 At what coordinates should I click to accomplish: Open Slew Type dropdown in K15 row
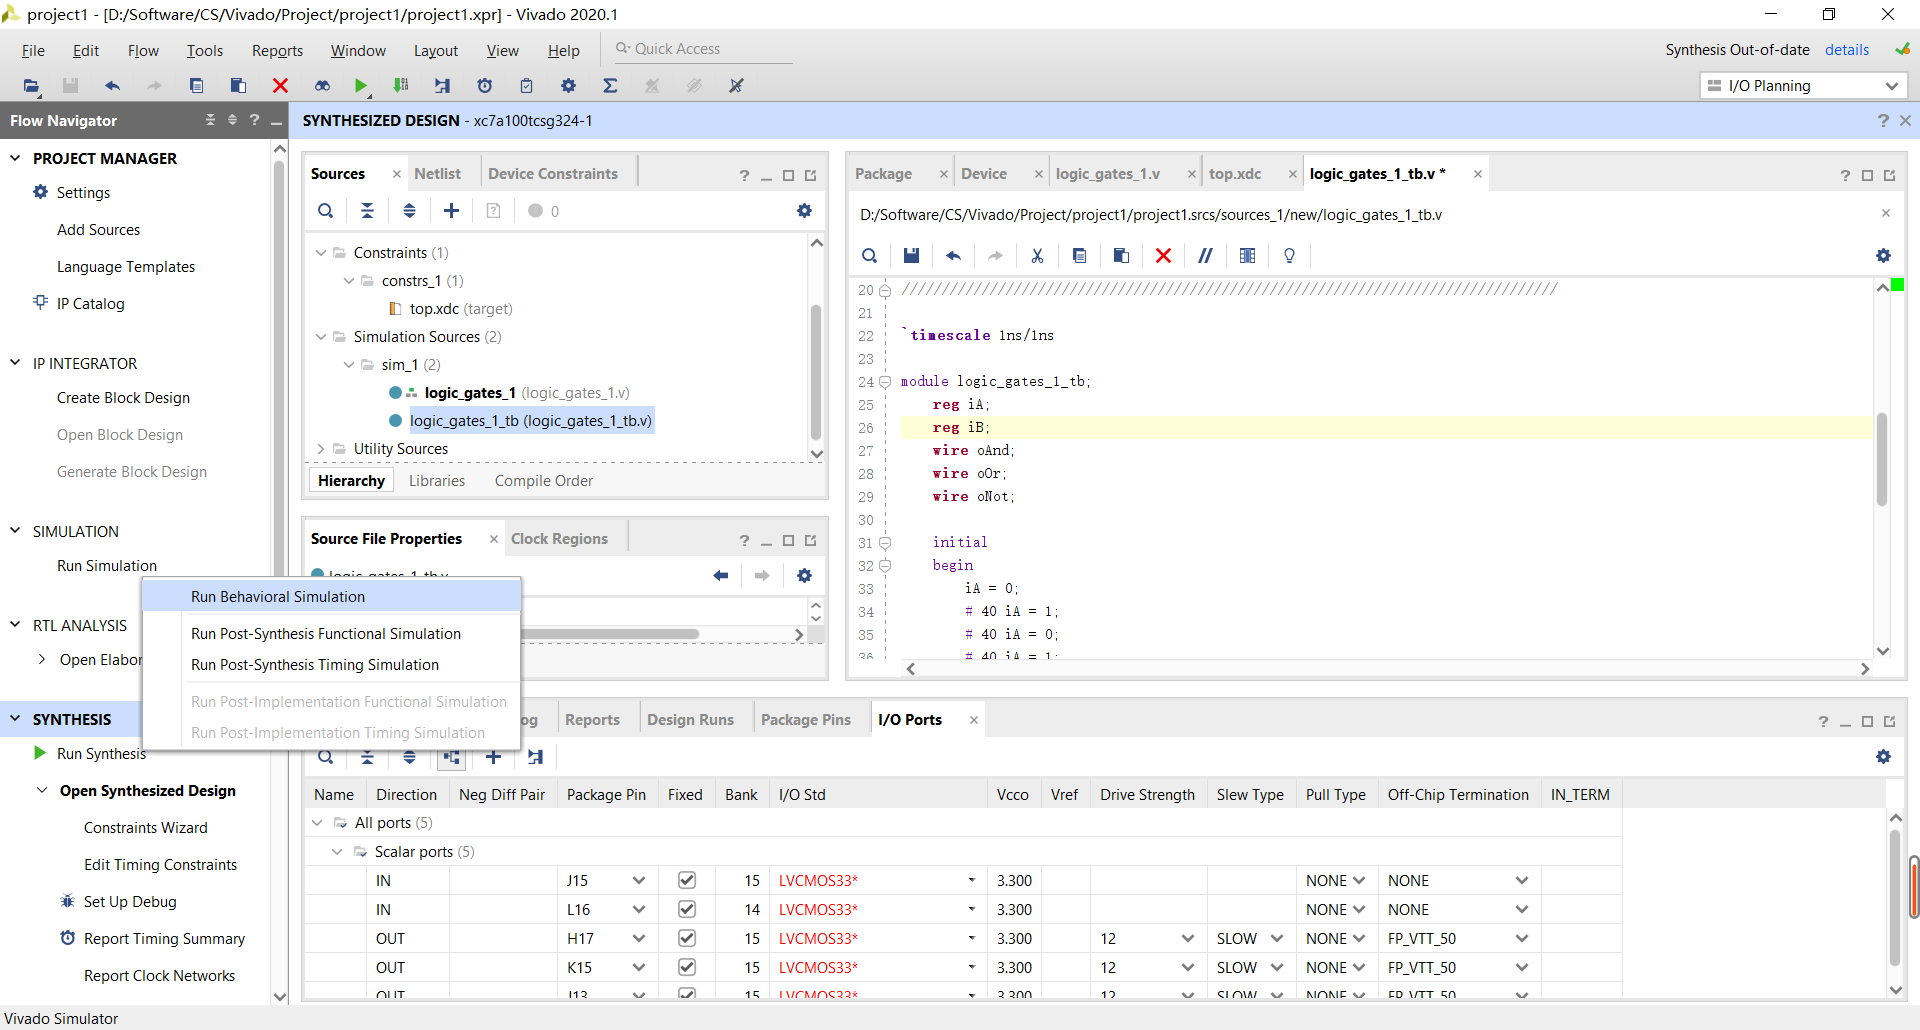click(x=1277, y=968)
